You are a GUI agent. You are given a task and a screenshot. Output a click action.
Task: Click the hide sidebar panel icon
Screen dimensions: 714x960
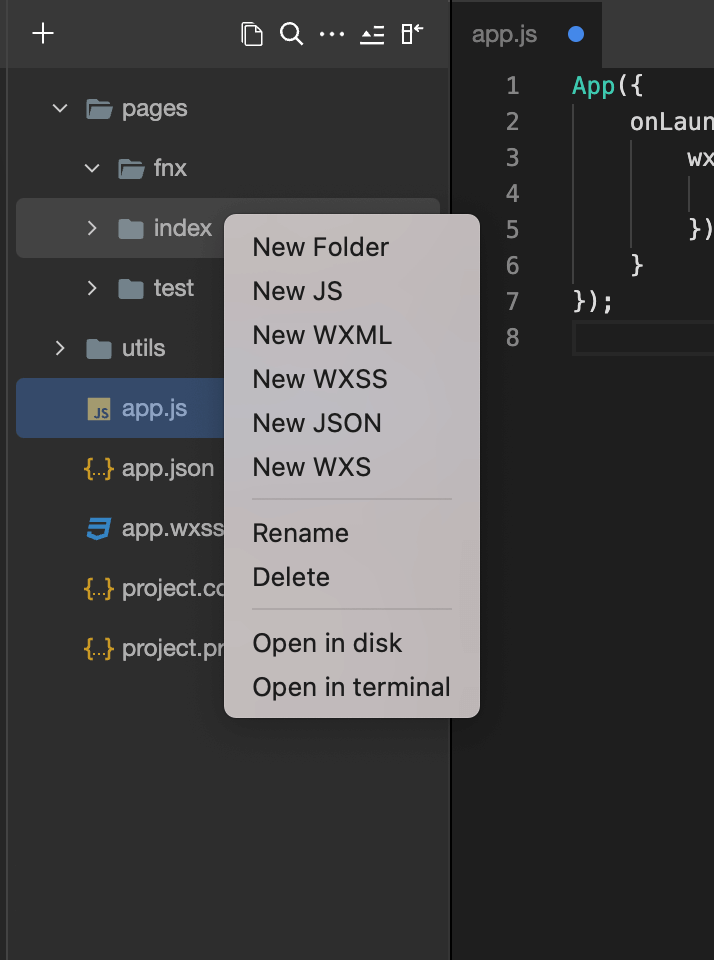[x=411, y=34]
